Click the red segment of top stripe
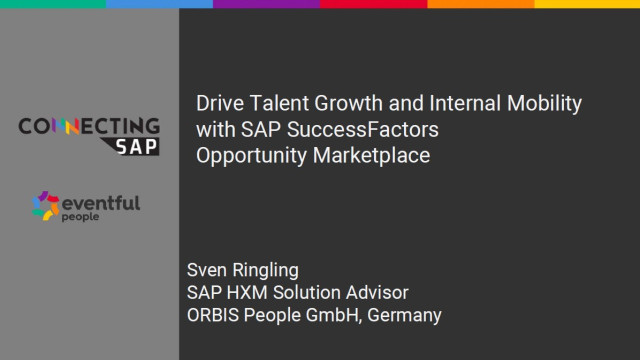Screen dimensions: 640x360 point(373,4)
